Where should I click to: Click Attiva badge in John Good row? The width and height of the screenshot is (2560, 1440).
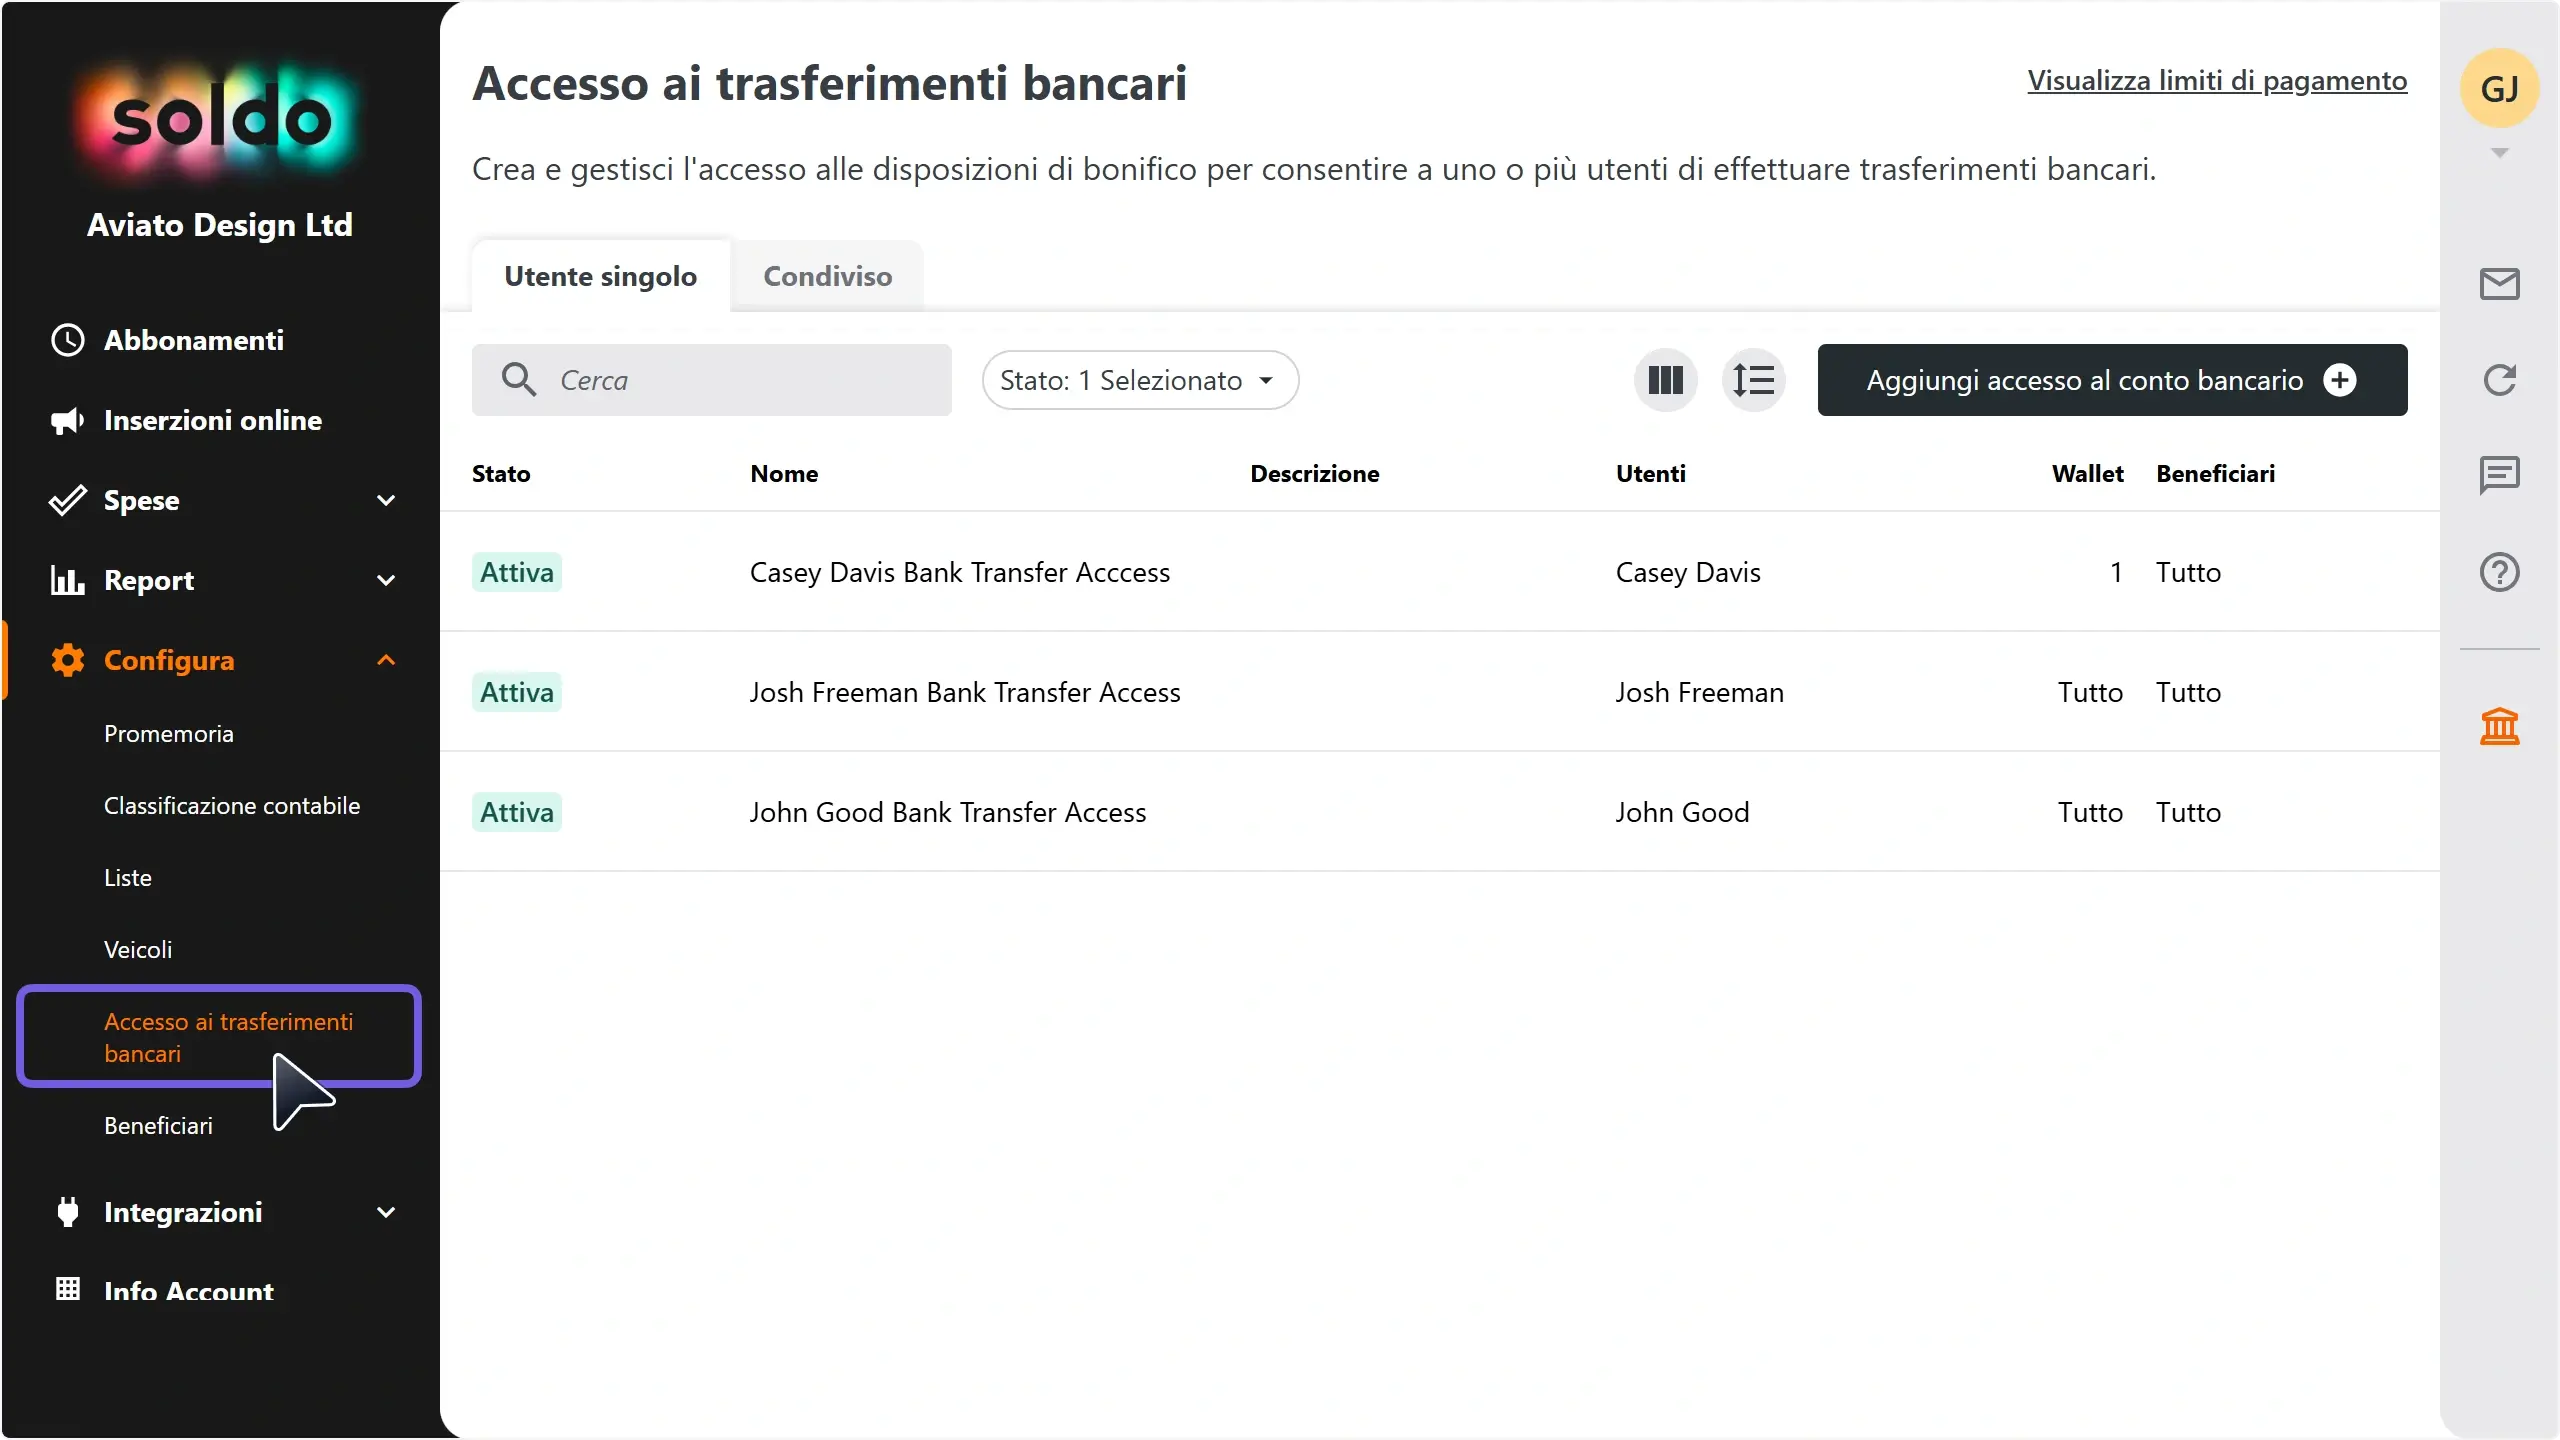coord(517,812)
